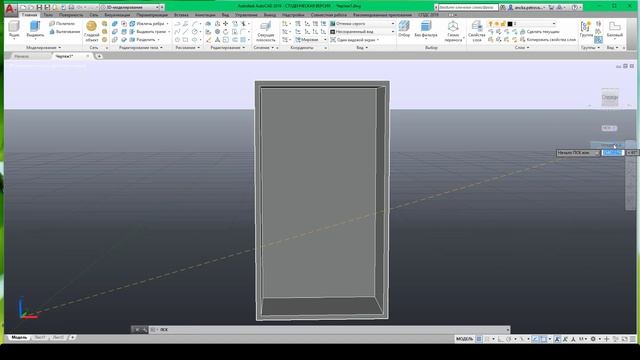Select the Ящик (Box) solid tool
640x360 pixels.
pos(14,29)
